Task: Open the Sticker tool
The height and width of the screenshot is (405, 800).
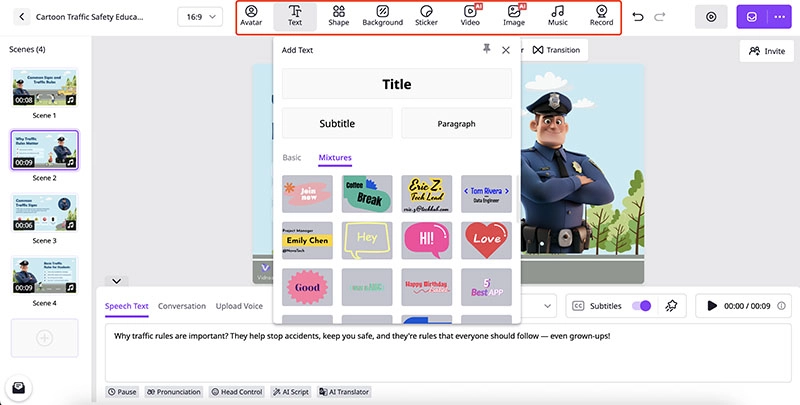Action: (x=426, y=16)
